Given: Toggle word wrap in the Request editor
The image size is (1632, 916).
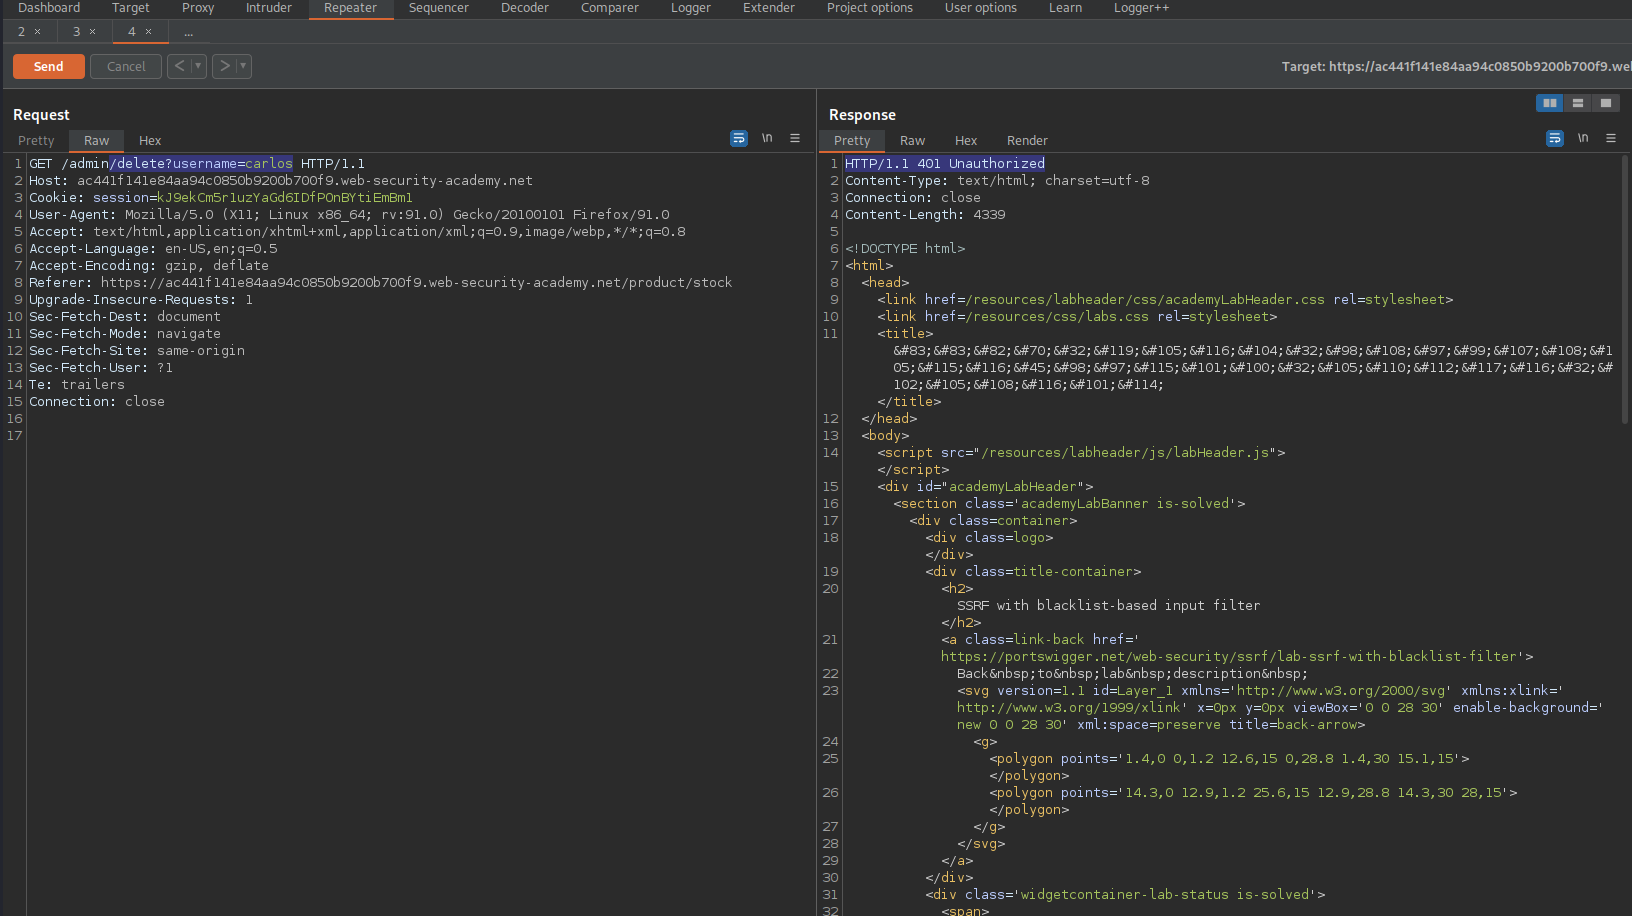Looking at the screenshot, I should point(739,139).
